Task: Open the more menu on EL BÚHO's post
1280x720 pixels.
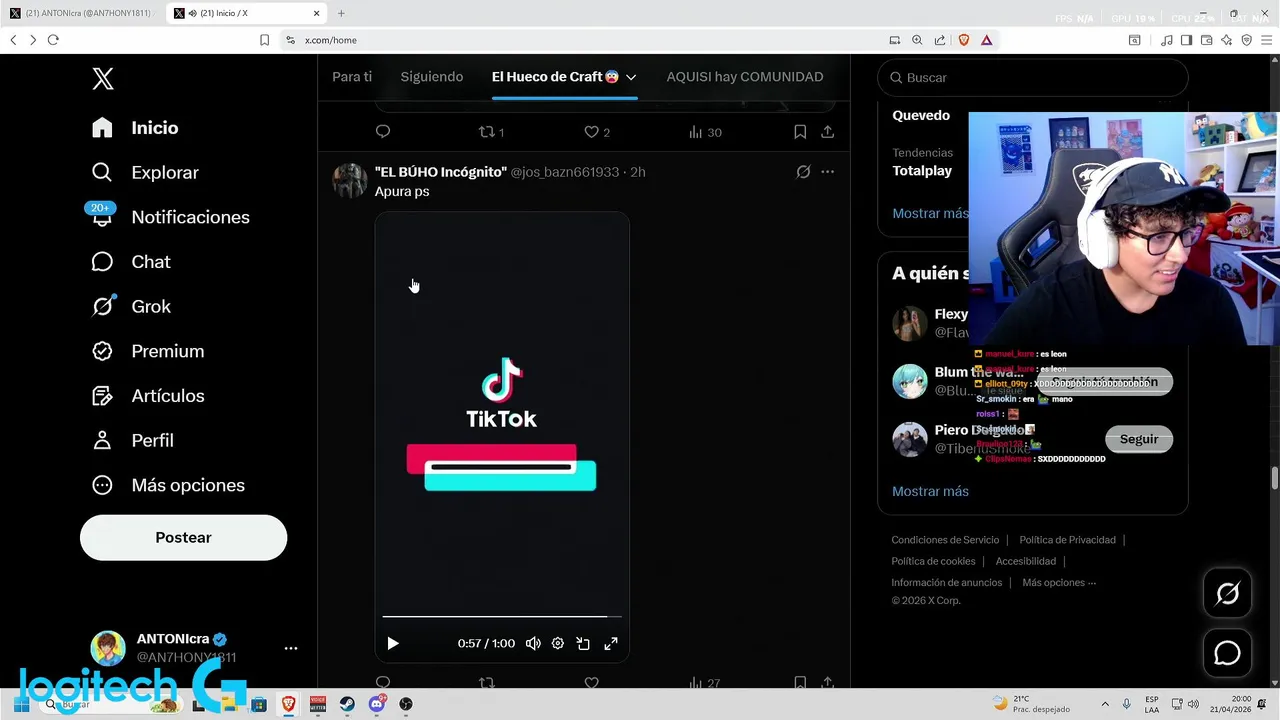Action: [828, 172]
